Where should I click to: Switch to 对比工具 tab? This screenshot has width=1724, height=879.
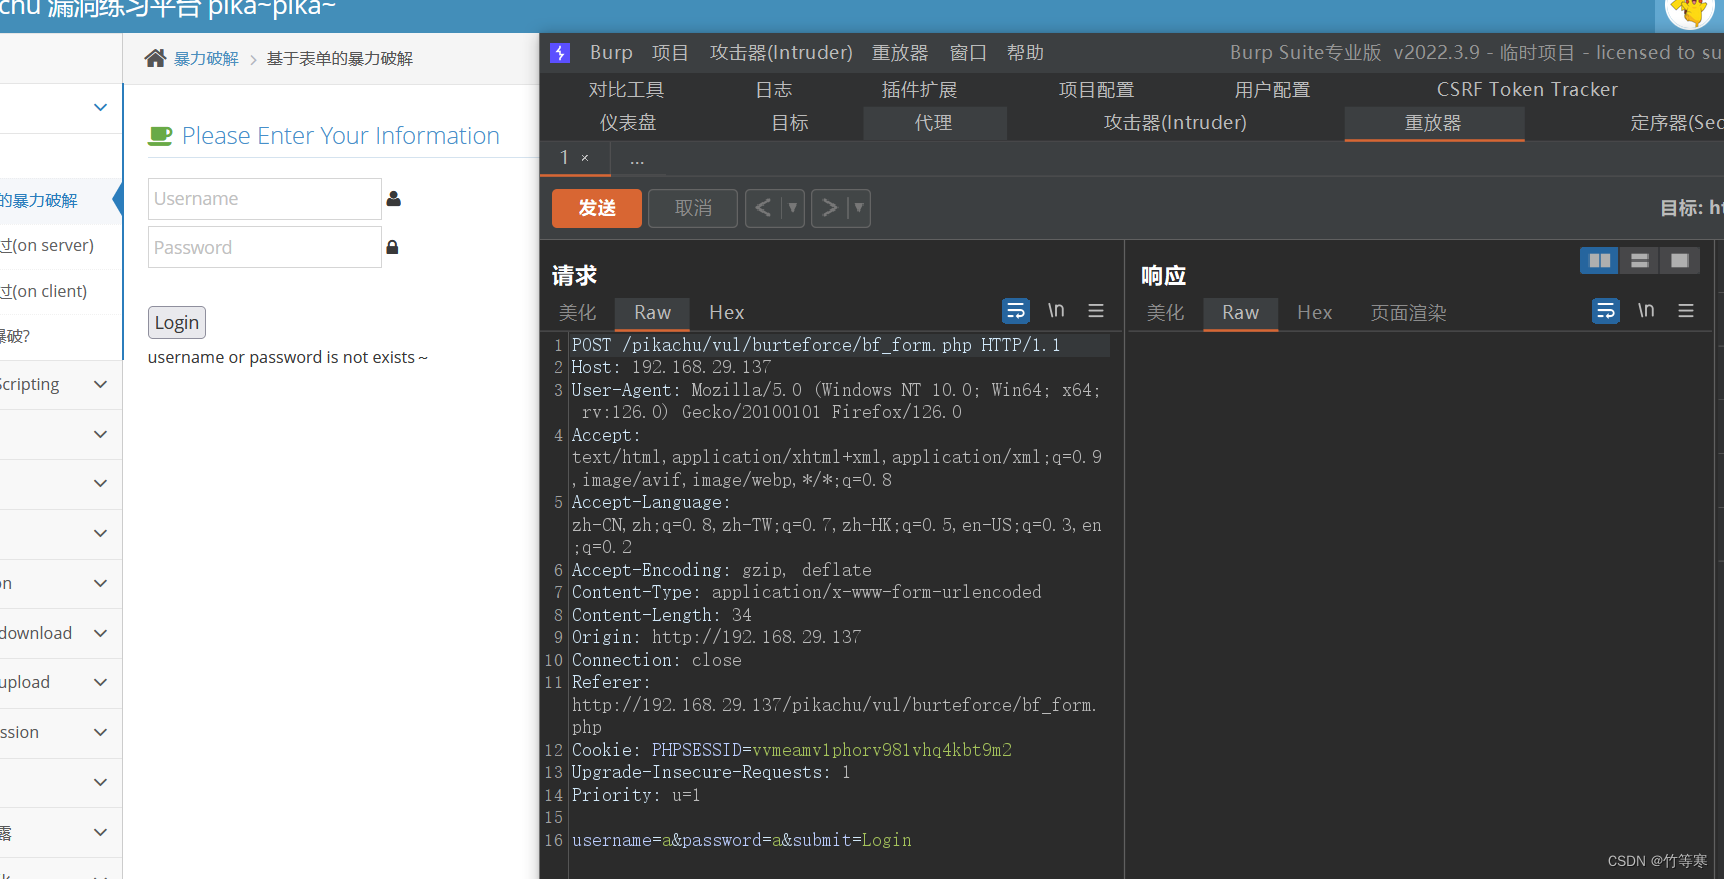pos(626,90)
